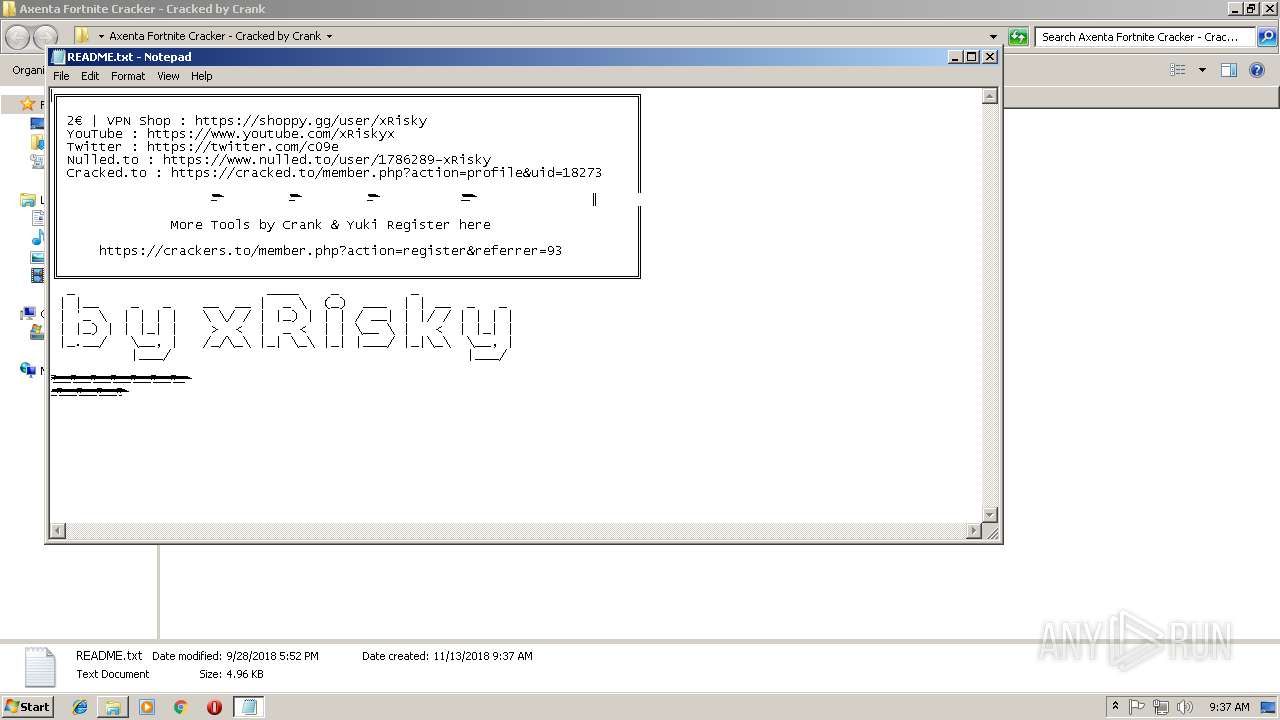The image size is (1280, 720).
Task: Minimize the README.txt Notepad window
Action: tap(954, 57)
